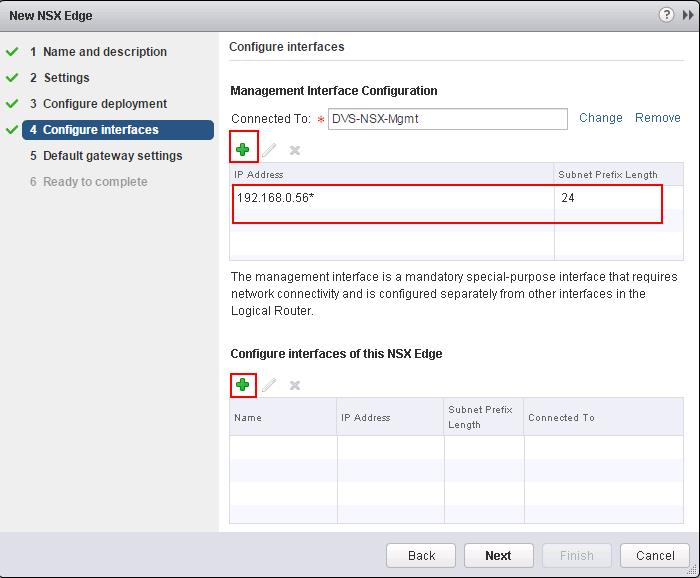
Task: Edit management IP address with pencil icon
Action: click(269, 150)
